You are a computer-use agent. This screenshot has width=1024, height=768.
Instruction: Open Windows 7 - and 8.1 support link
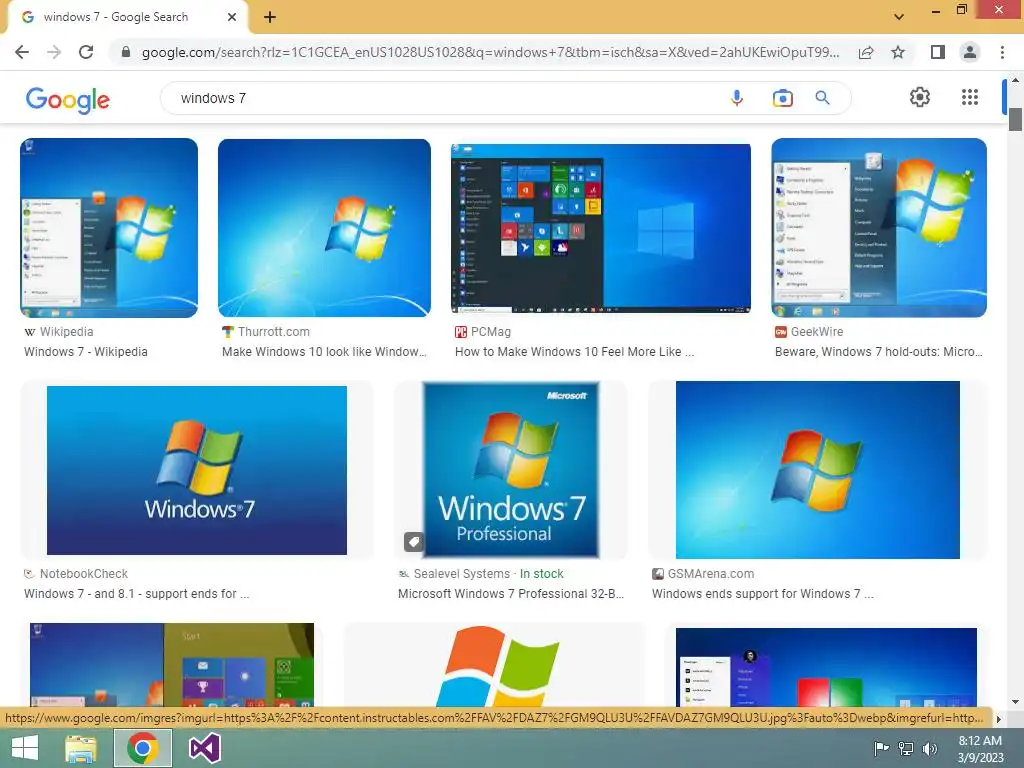pyautogui.click(x=136, y=594)
